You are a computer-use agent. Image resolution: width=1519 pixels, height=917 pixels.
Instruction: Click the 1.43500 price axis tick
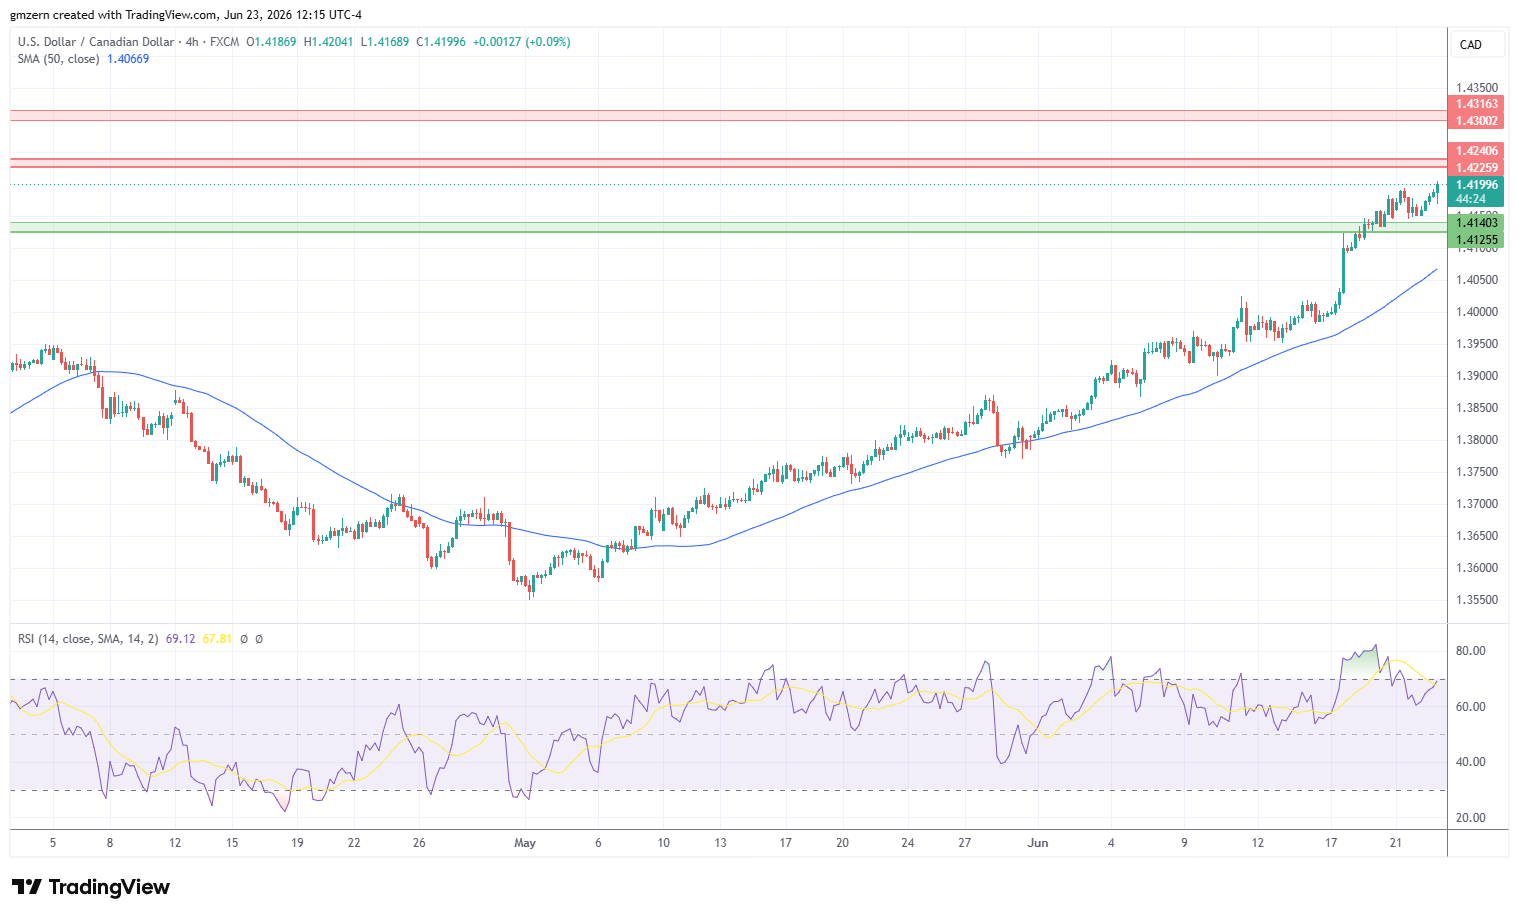point(1477,88)
